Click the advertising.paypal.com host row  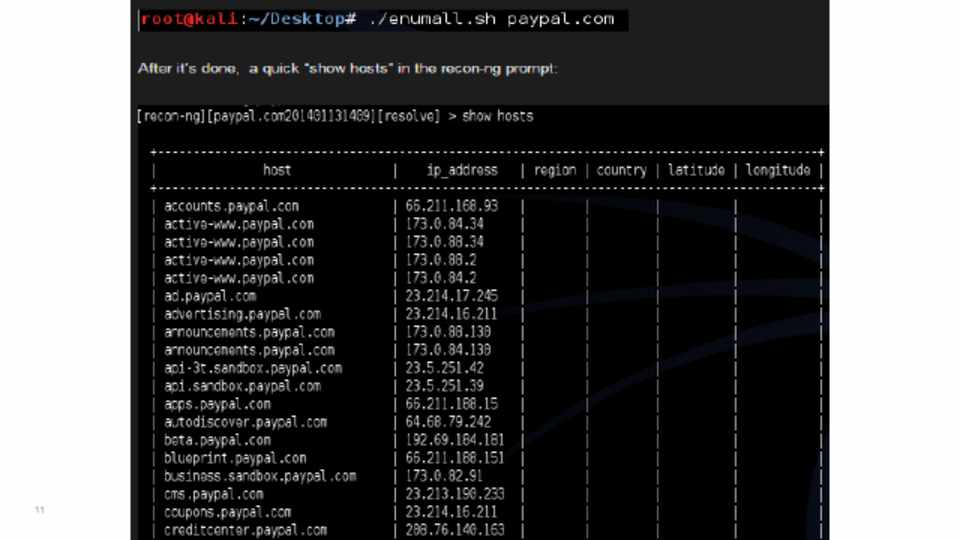pyautogui.click(x=242, y=314)
